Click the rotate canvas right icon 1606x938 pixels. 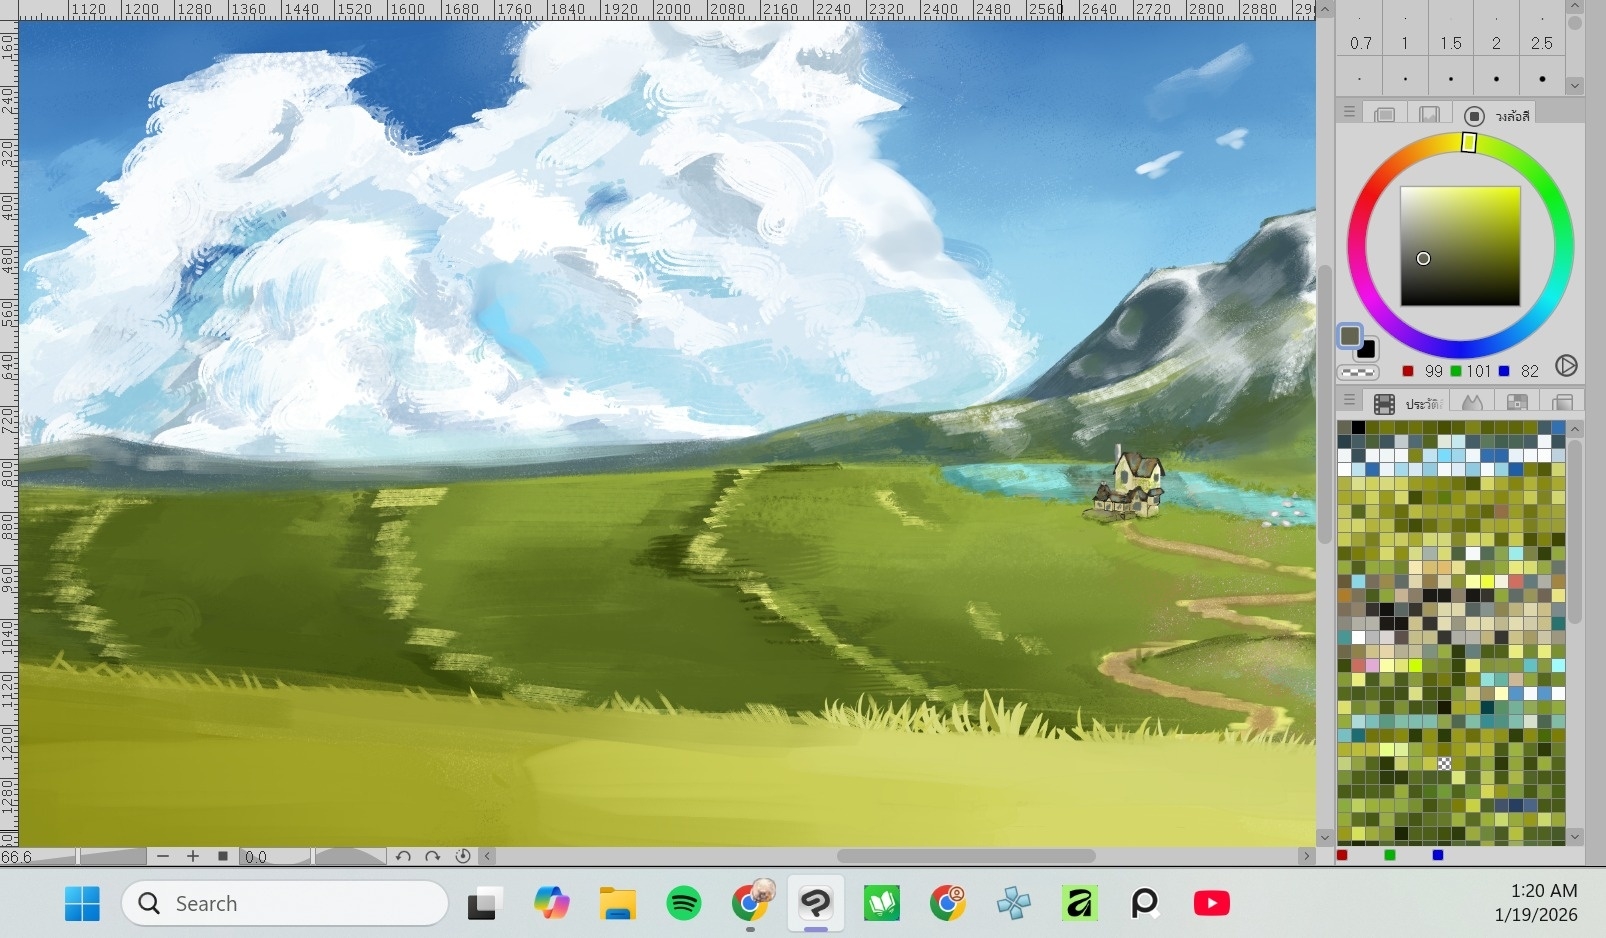432,856
